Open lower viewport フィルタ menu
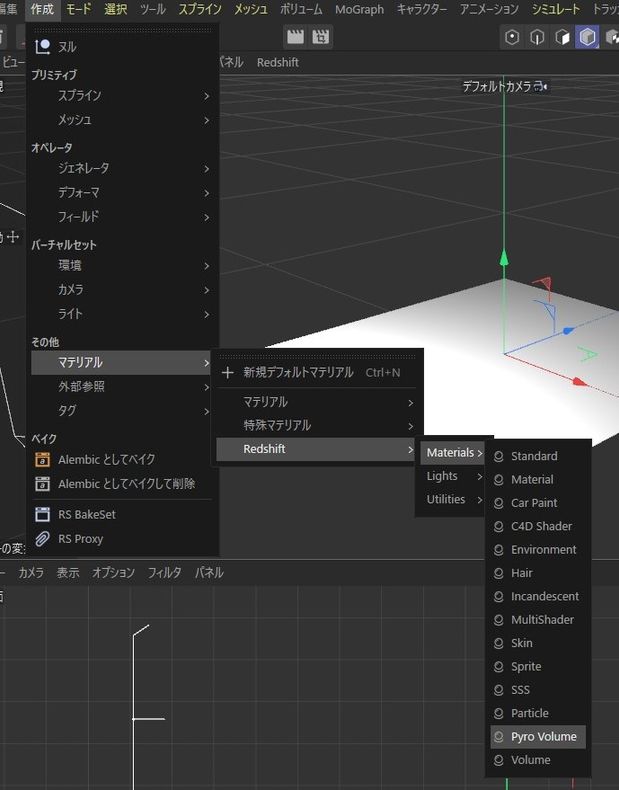This screenshot has height=790, width=619. pyautogui.click(x=164, y=573)
